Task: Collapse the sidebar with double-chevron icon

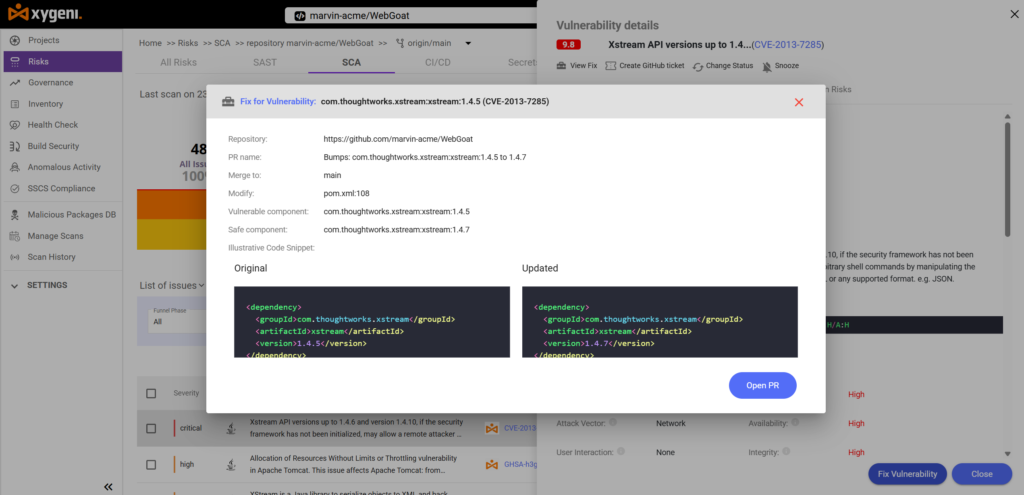Action: point(108,487)
